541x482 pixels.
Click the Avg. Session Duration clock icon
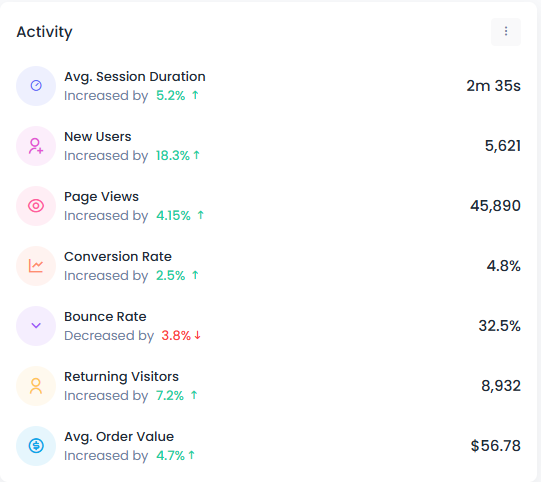coord(36,86)
